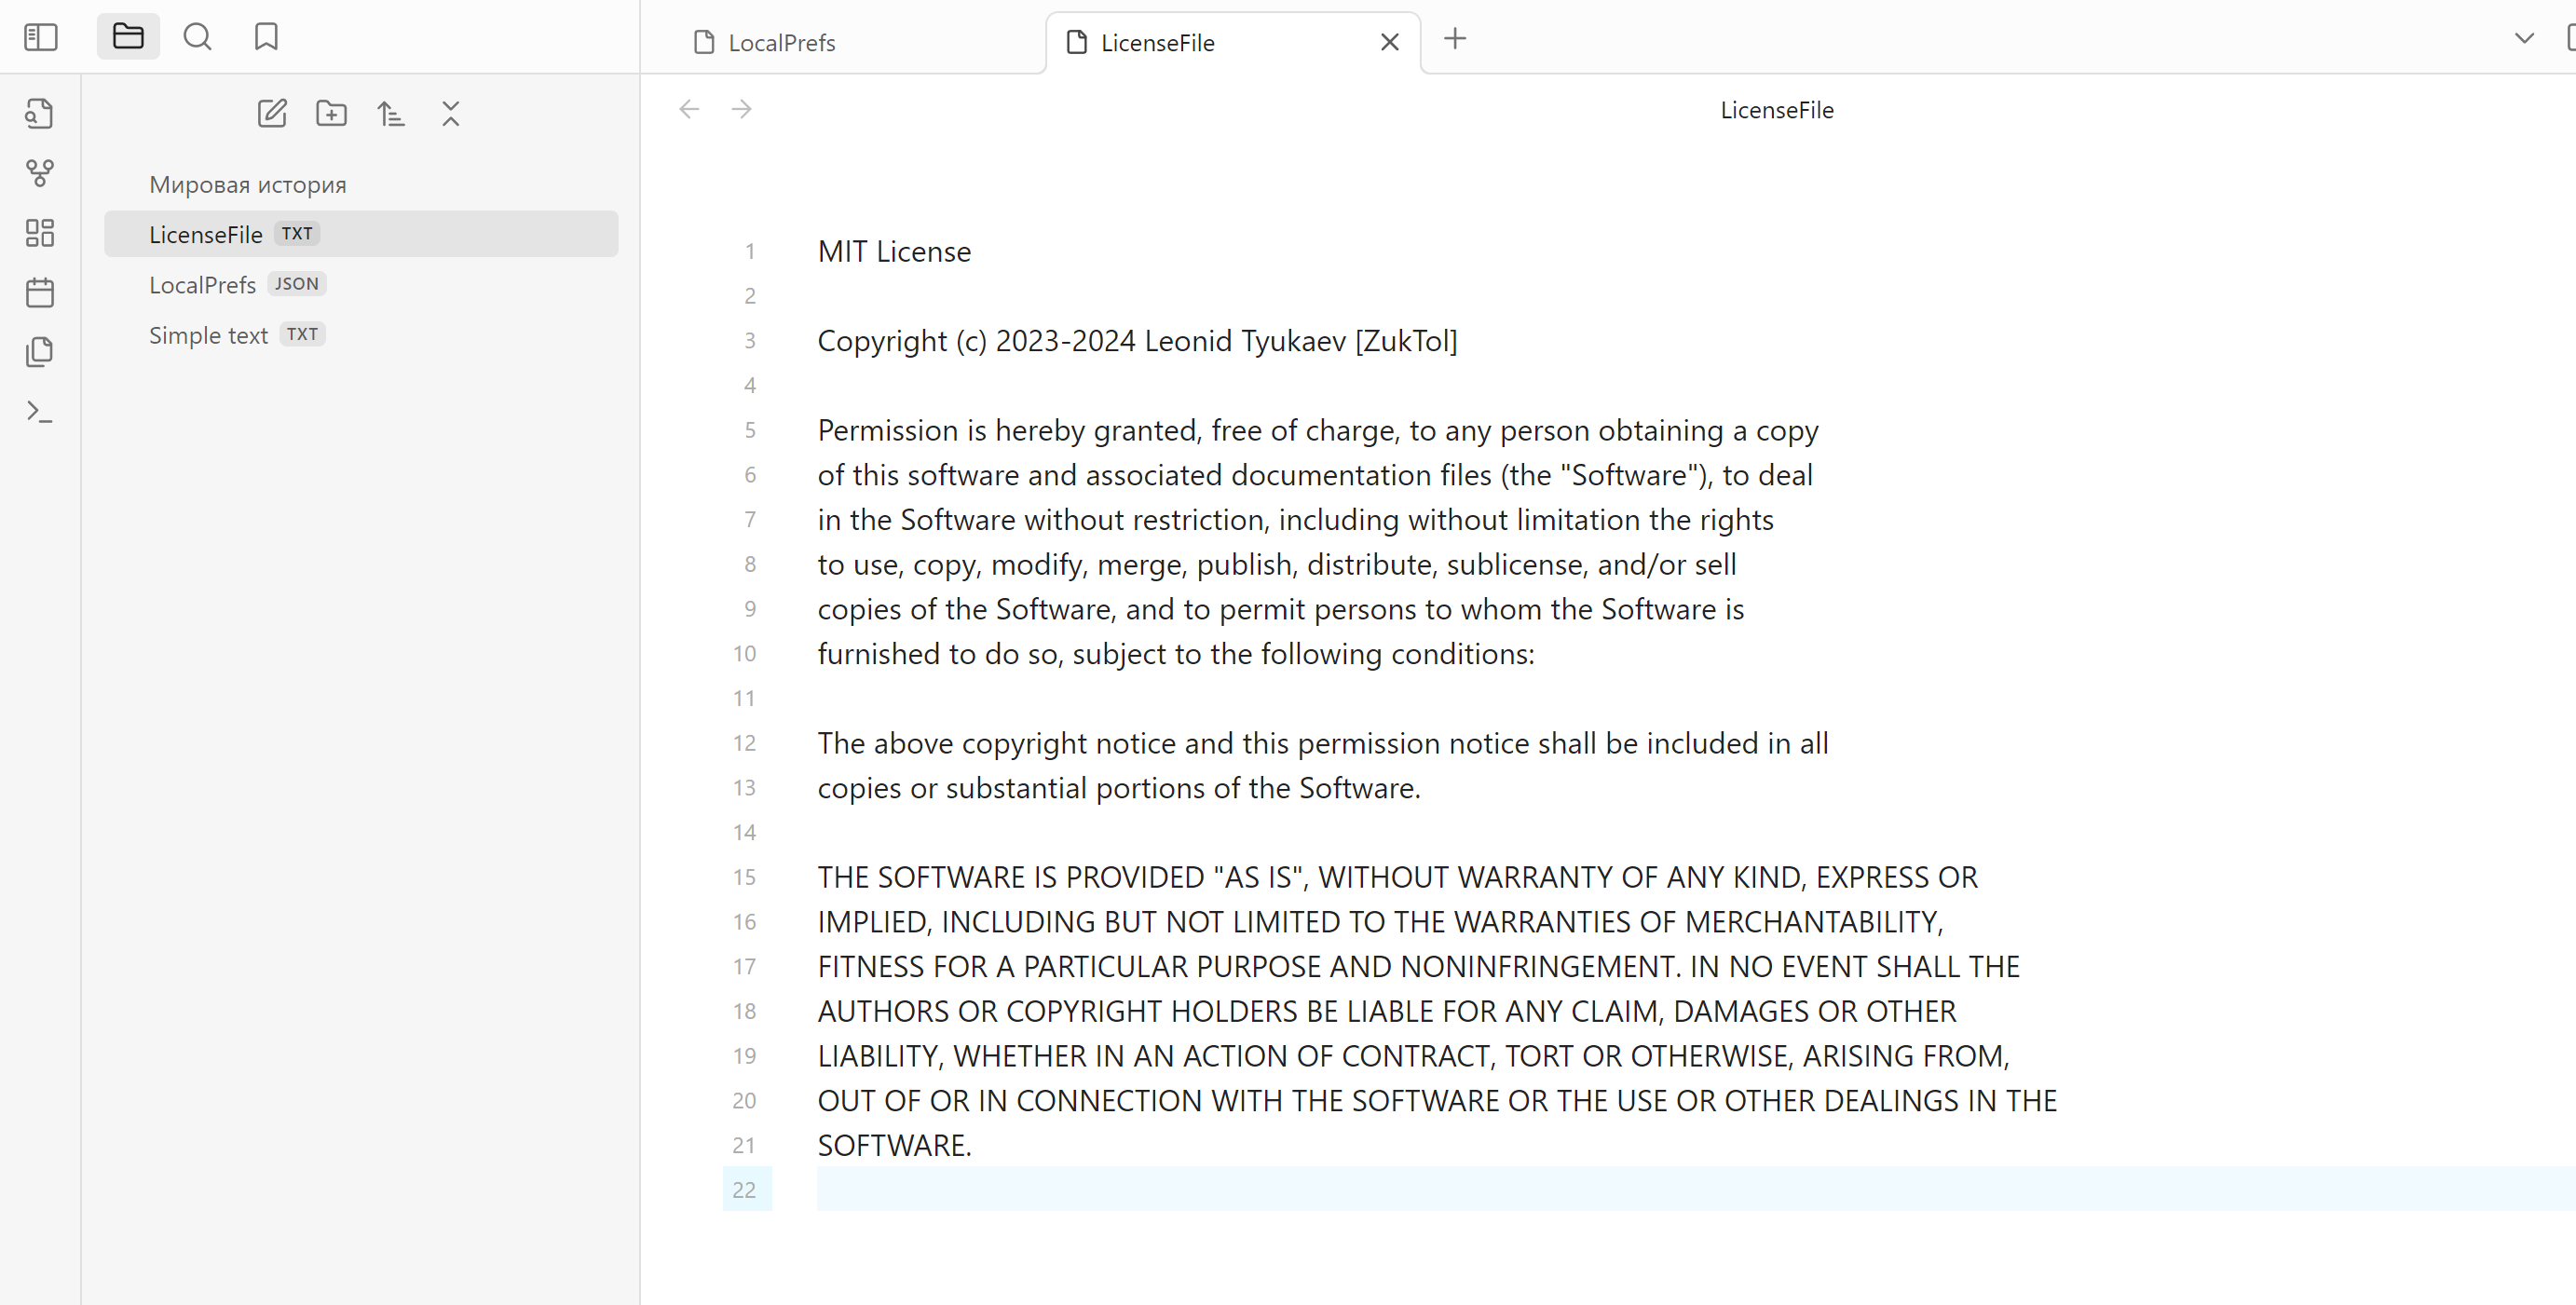The height and width of the screenshot is (1305, 2576).
Task: Add a new tab
Action: 1455,39
